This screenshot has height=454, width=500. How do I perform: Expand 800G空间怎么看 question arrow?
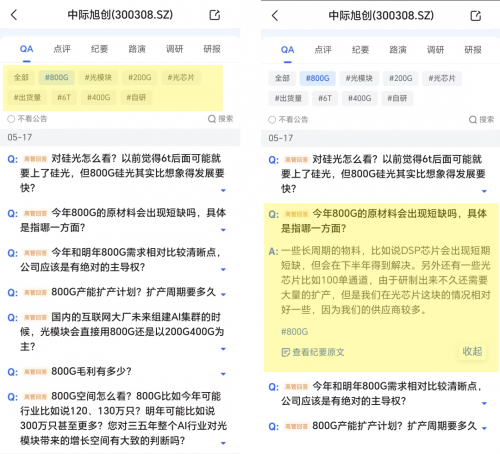tap(223, 443)
